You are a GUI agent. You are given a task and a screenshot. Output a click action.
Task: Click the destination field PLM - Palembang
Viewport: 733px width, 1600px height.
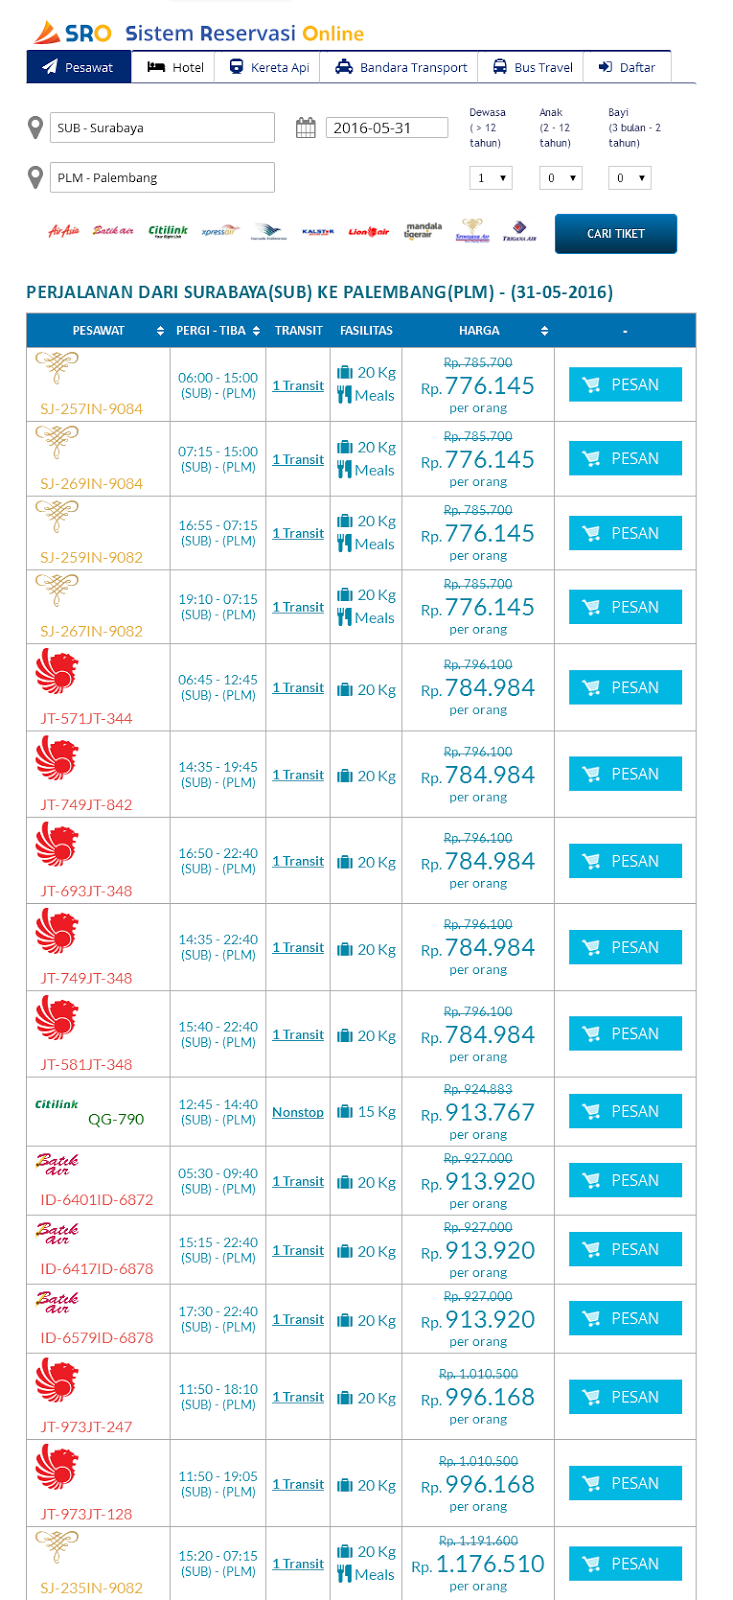[x=162, y=178]
